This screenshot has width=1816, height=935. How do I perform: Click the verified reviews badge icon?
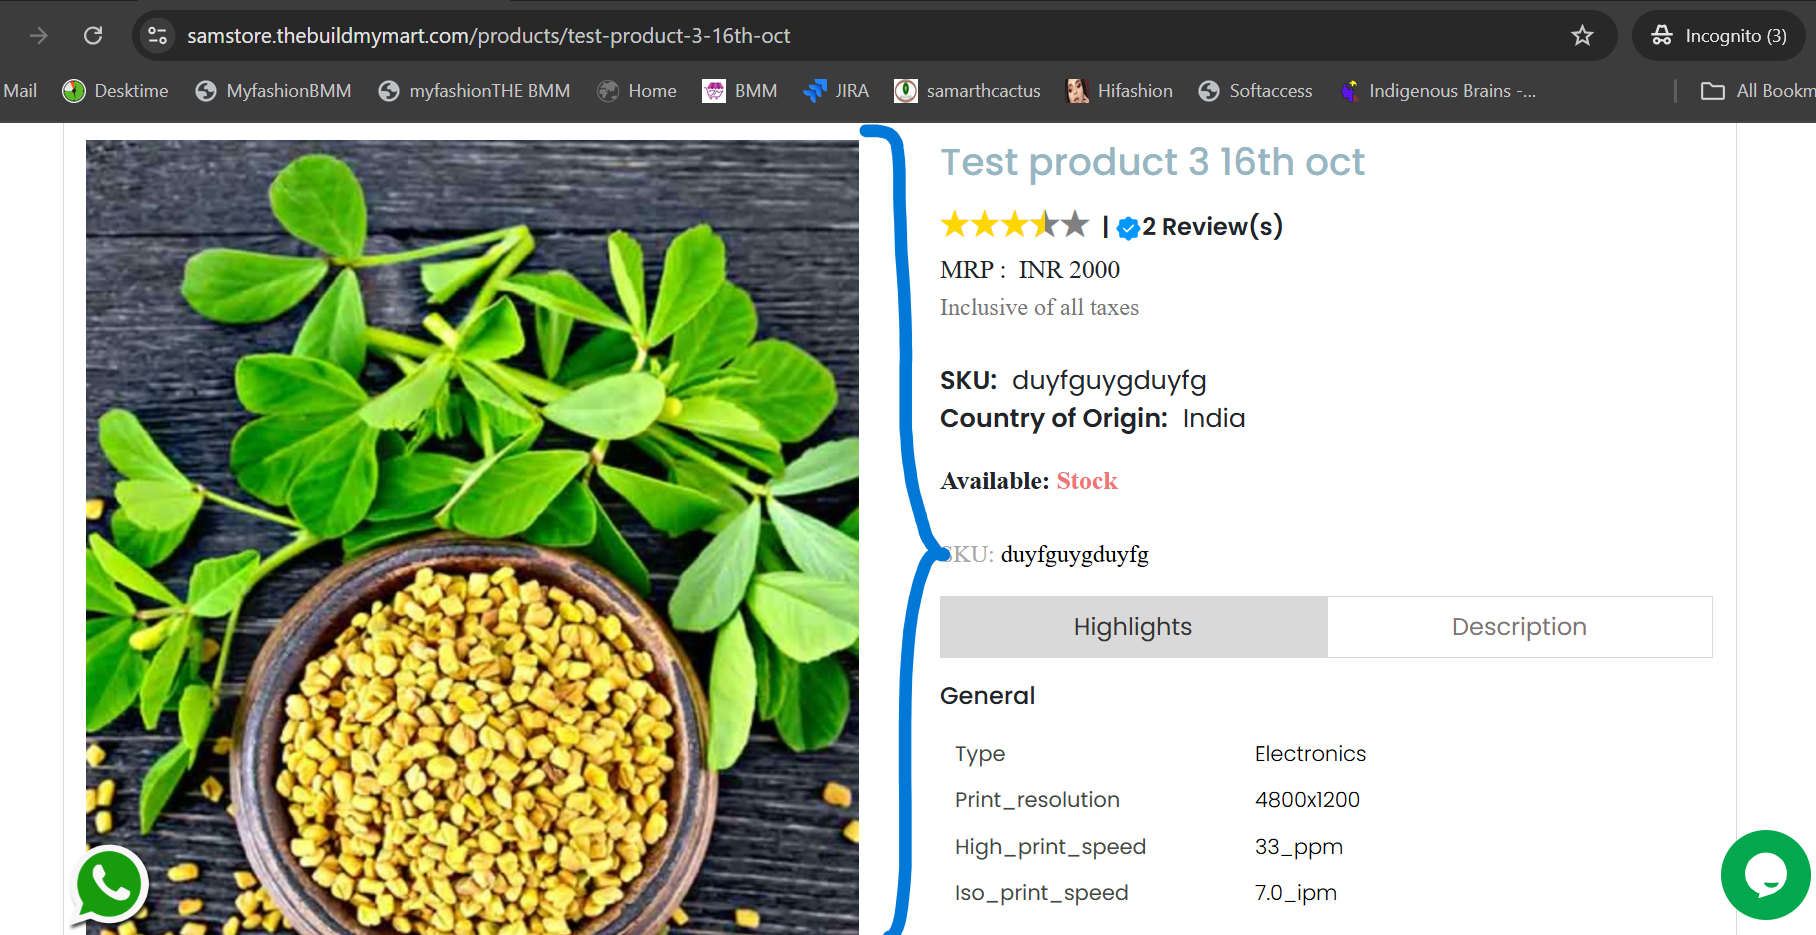point(1128,228)
